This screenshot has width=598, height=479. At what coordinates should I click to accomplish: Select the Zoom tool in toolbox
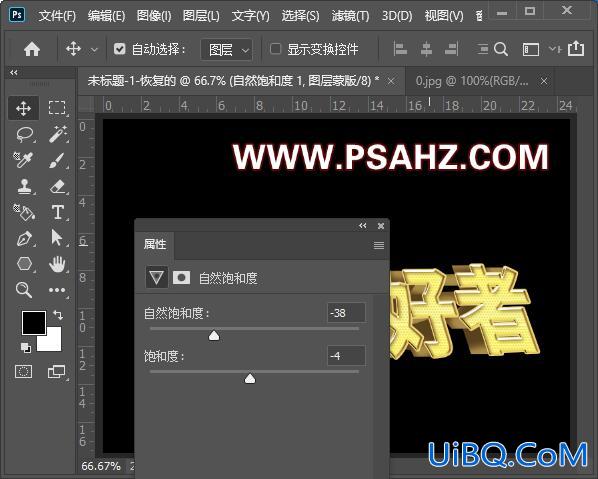click(x=24, y=290)
